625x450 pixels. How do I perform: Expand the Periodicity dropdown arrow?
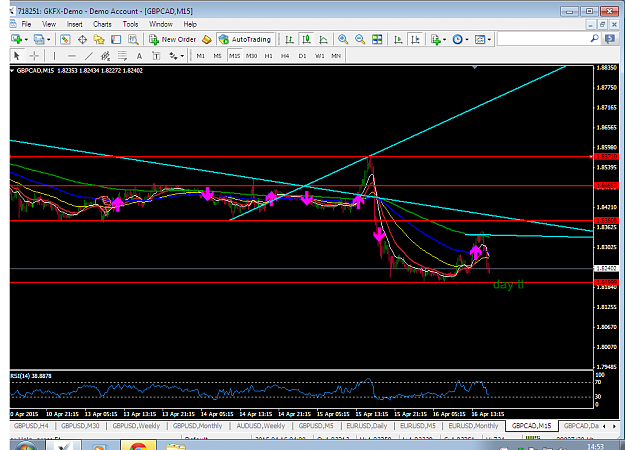(x=467, y=39)
